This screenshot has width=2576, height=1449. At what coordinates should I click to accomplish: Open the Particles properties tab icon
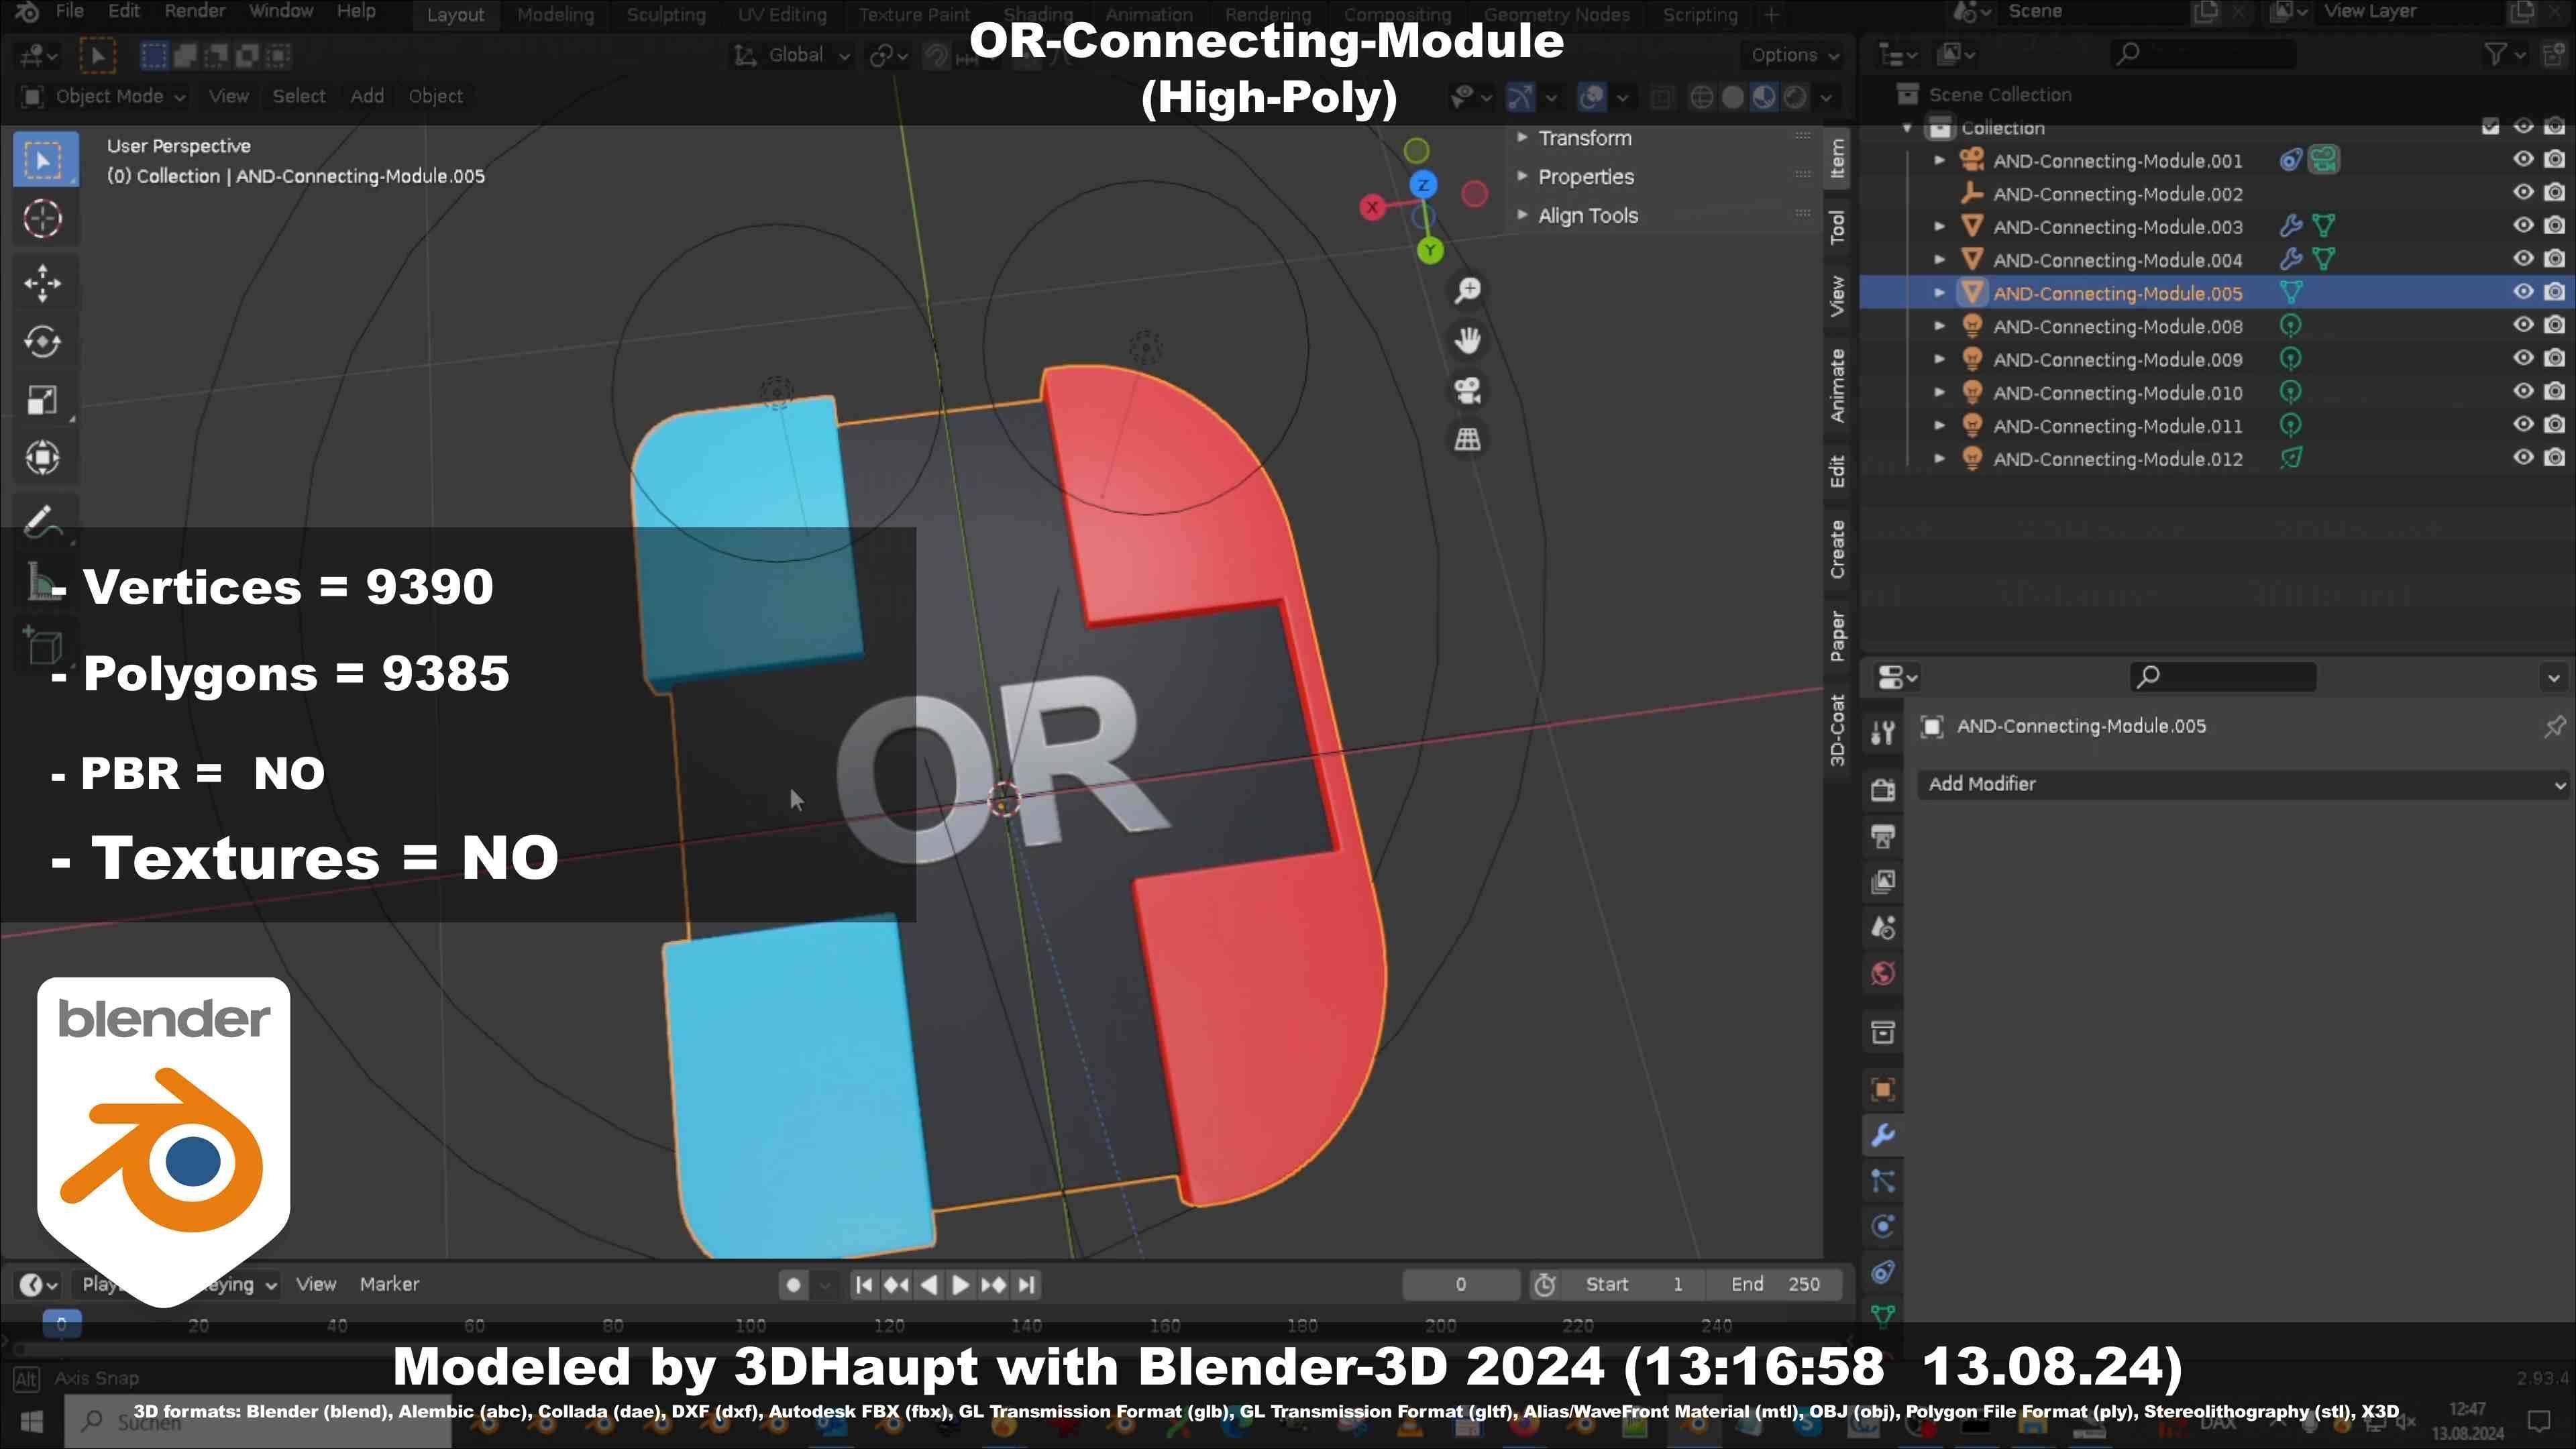(1883, 1181)
